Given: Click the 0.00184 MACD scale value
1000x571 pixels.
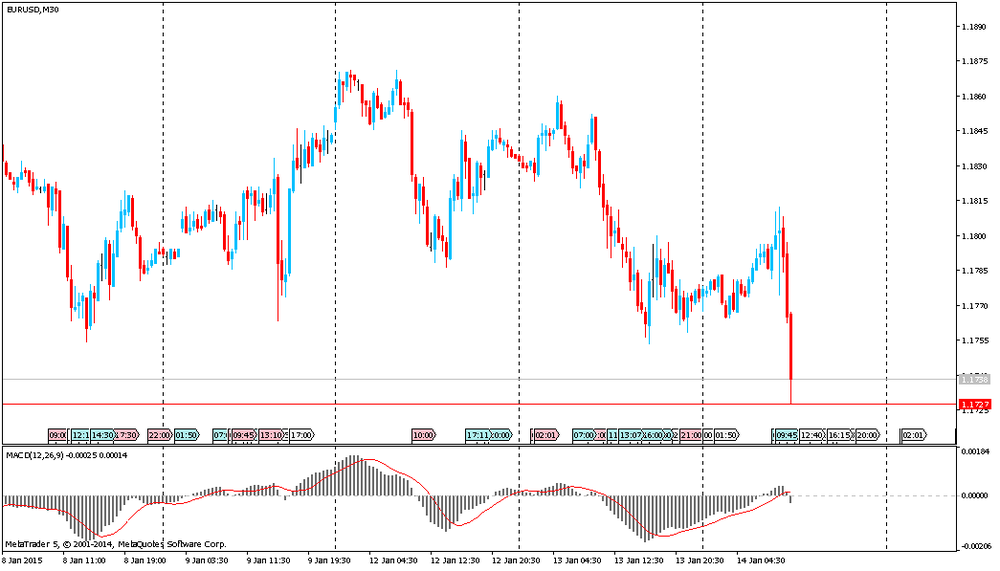Looking at the screenshot, I should point(973,453).
